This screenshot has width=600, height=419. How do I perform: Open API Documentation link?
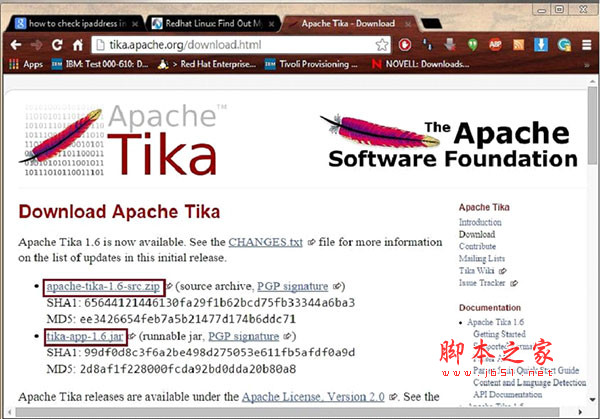tap(507, 395)
